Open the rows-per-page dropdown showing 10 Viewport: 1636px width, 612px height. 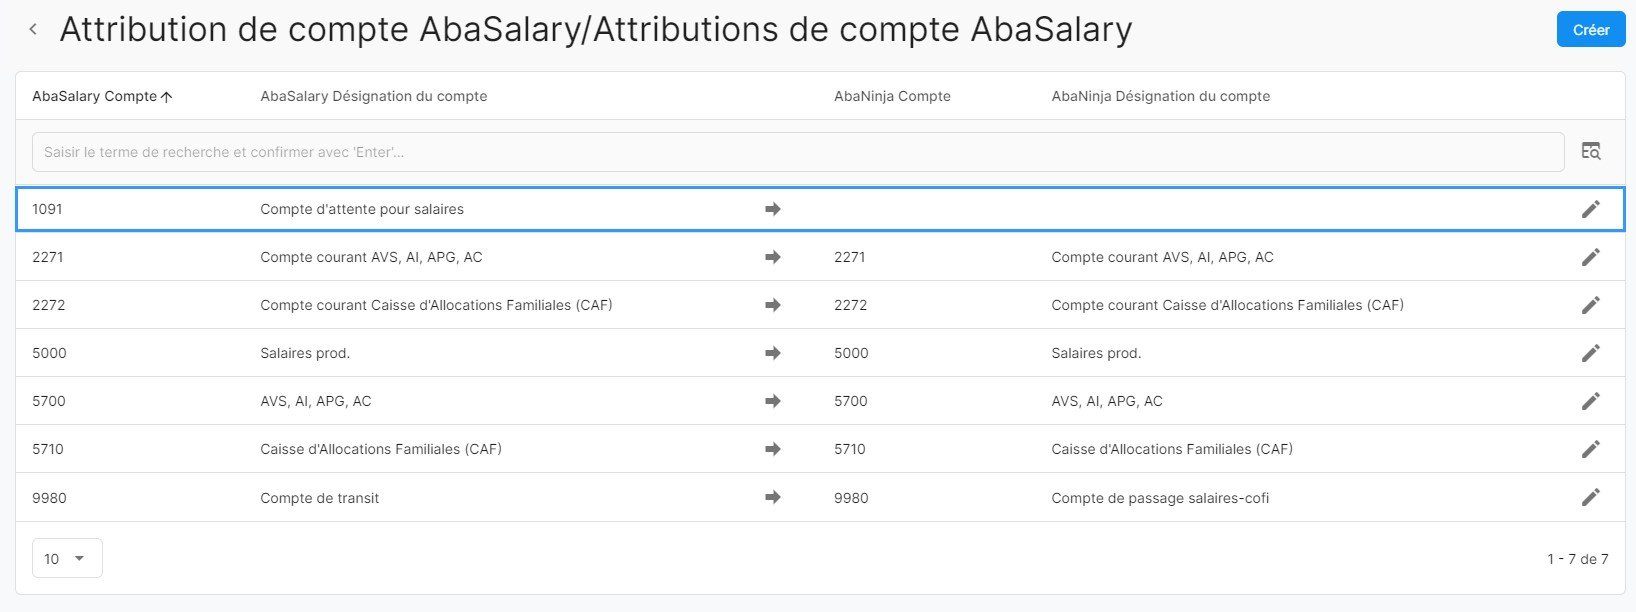coord(67,558)
